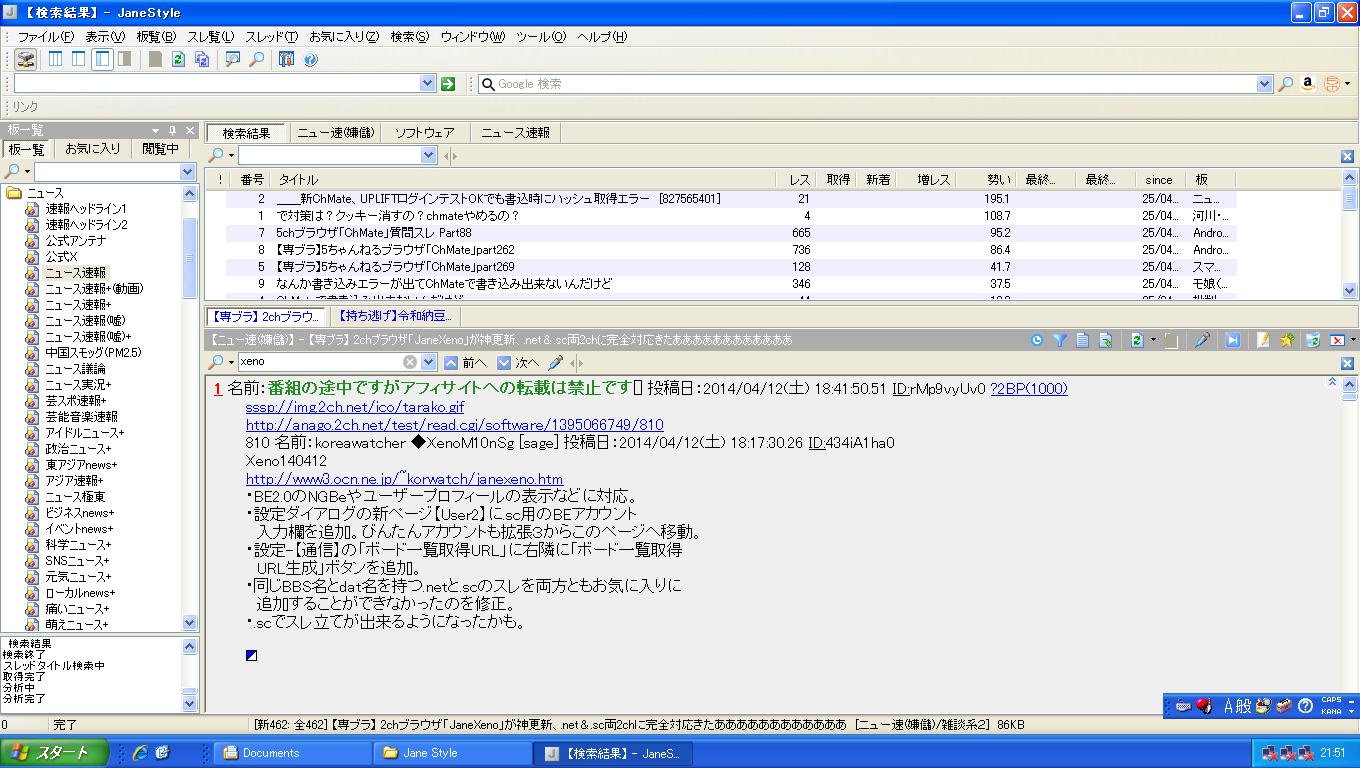Viewport: 1360px width, 768px height.
Task: Open the janexeno.htm hyperlink
Action: pos(404,479)
